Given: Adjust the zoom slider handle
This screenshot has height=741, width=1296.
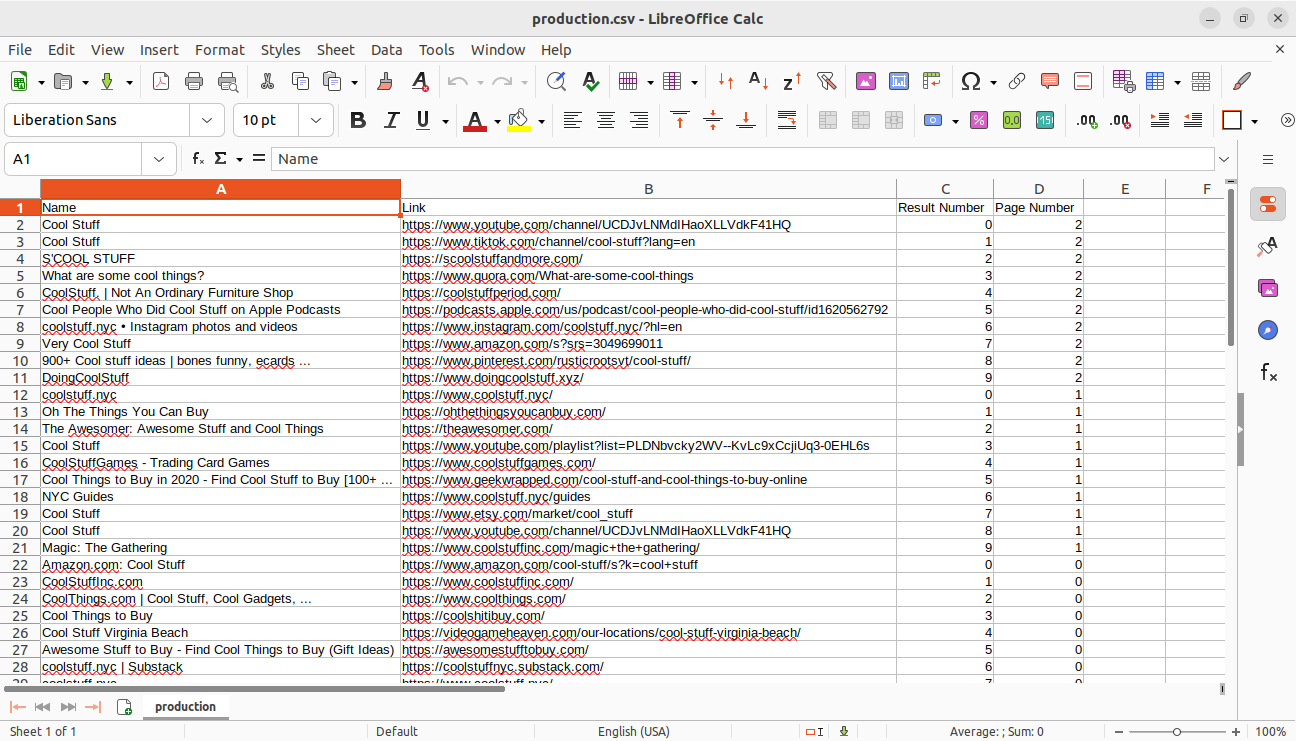Looking at the screenshot, I should tap(1178, 732).
